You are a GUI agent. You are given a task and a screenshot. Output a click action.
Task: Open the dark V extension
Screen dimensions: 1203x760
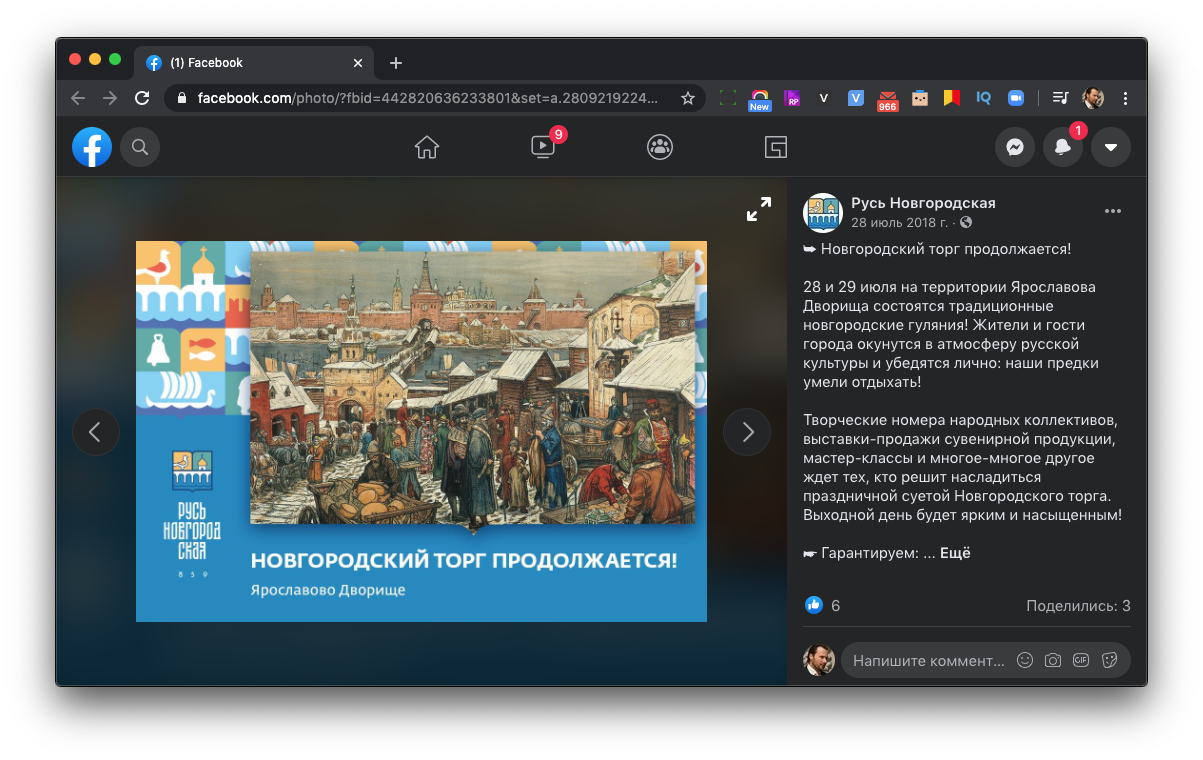(824, 98)
